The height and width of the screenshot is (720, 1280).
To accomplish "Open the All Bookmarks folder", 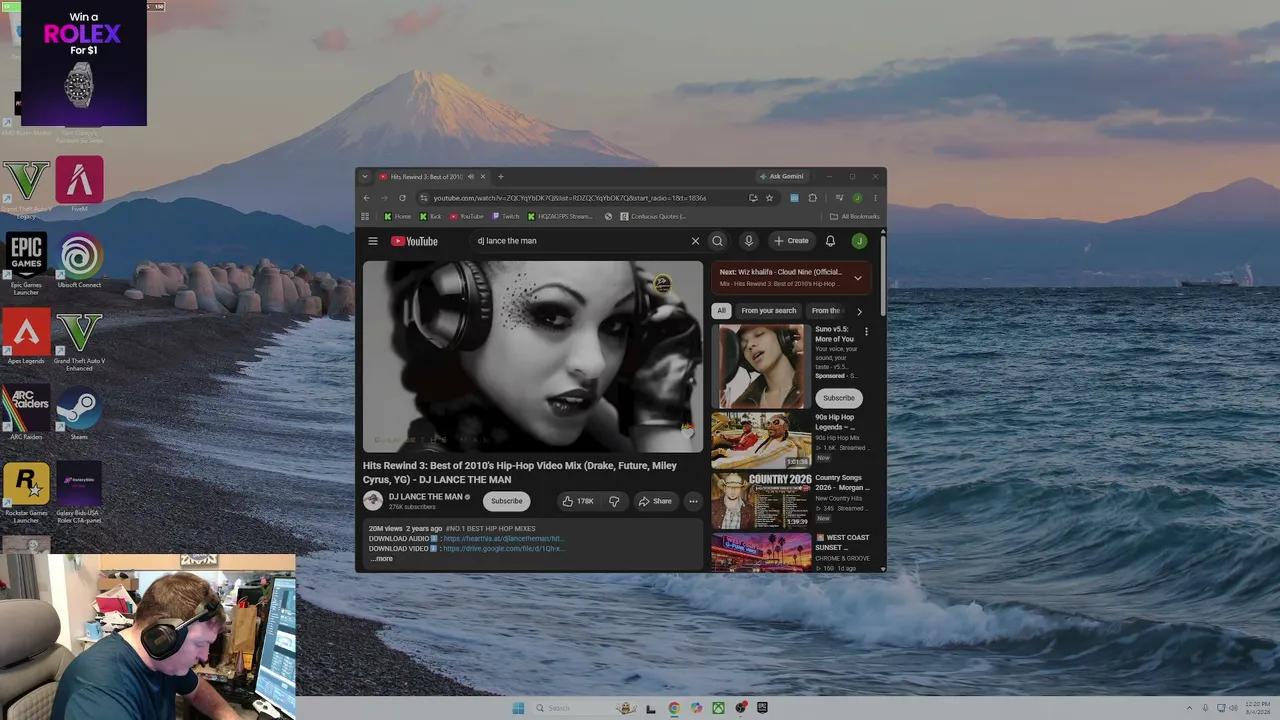I will (855, 216).
